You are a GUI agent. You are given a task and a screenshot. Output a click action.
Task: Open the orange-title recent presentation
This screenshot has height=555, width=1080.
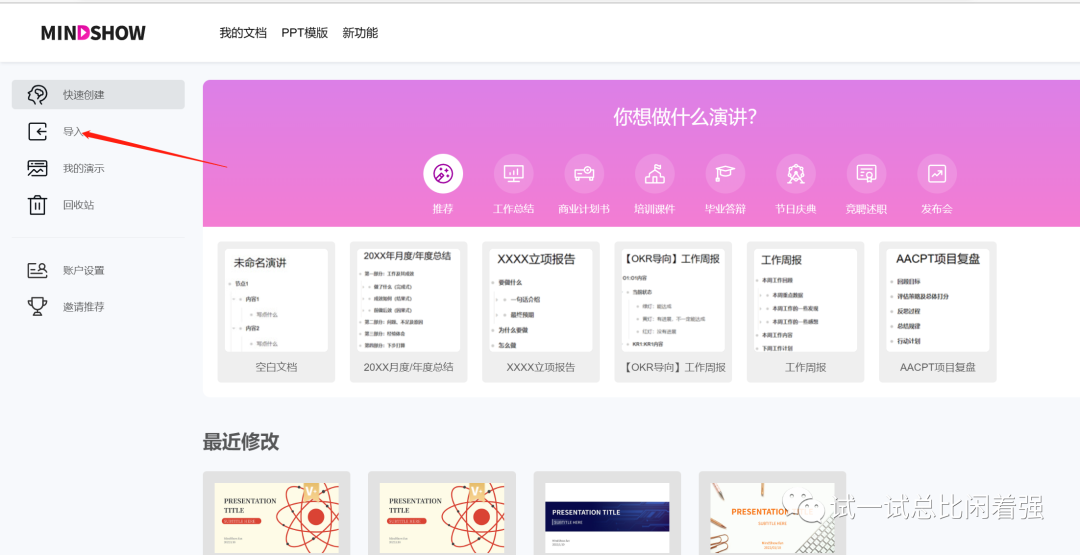772,516
